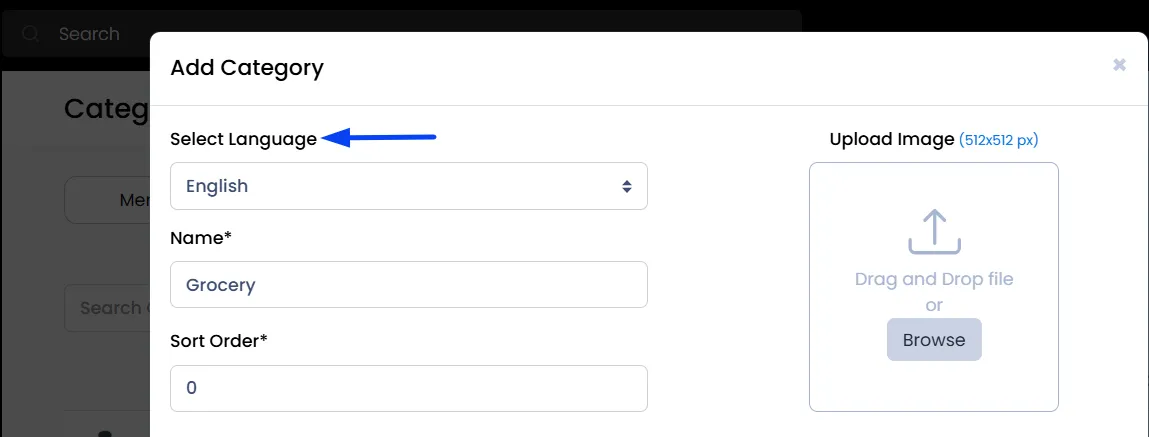This screenshot has width=1149, height=437.
Task: Click the partially hidden Search field behind dialog
Action: (107, 308)
